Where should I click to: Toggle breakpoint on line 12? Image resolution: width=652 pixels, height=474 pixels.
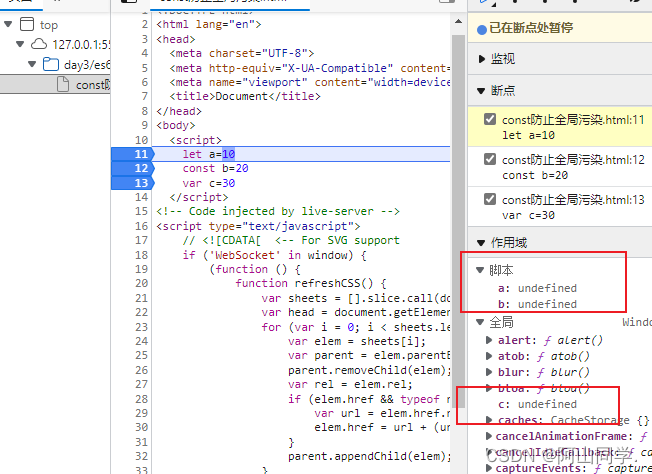[x=133, y=168]
